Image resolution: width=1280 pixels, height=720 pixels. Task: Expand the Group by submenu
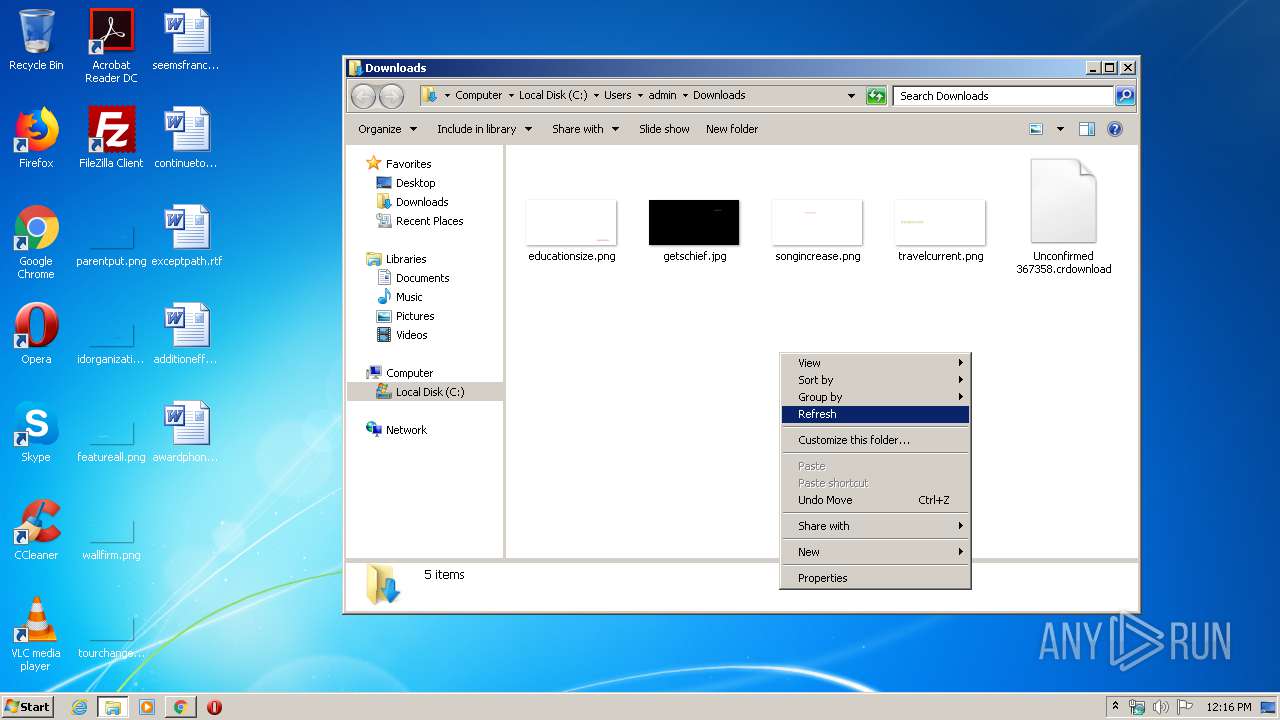875,397
